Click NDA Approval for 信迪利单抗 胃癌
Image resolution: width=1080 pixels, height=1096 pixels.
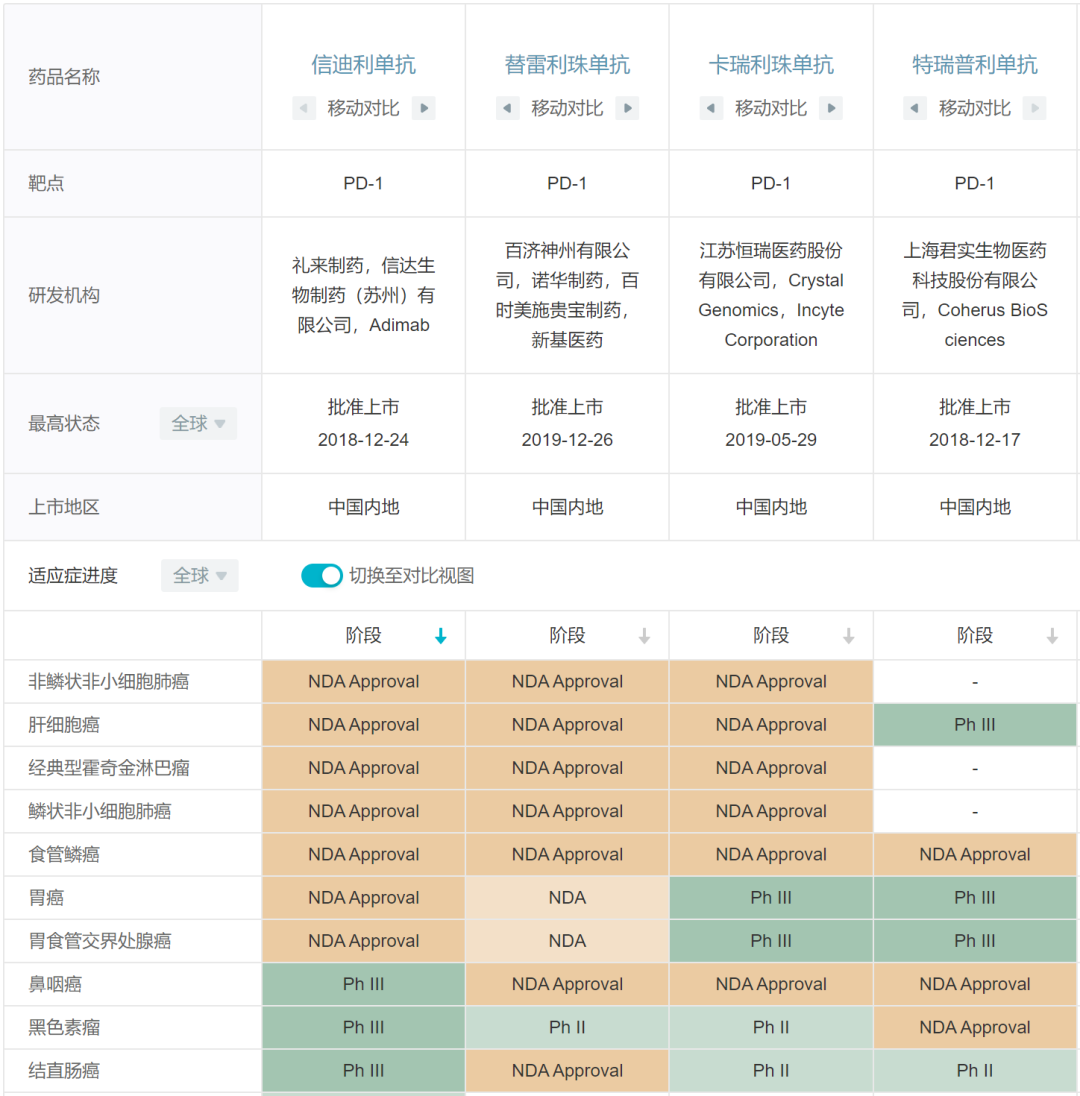363,898
